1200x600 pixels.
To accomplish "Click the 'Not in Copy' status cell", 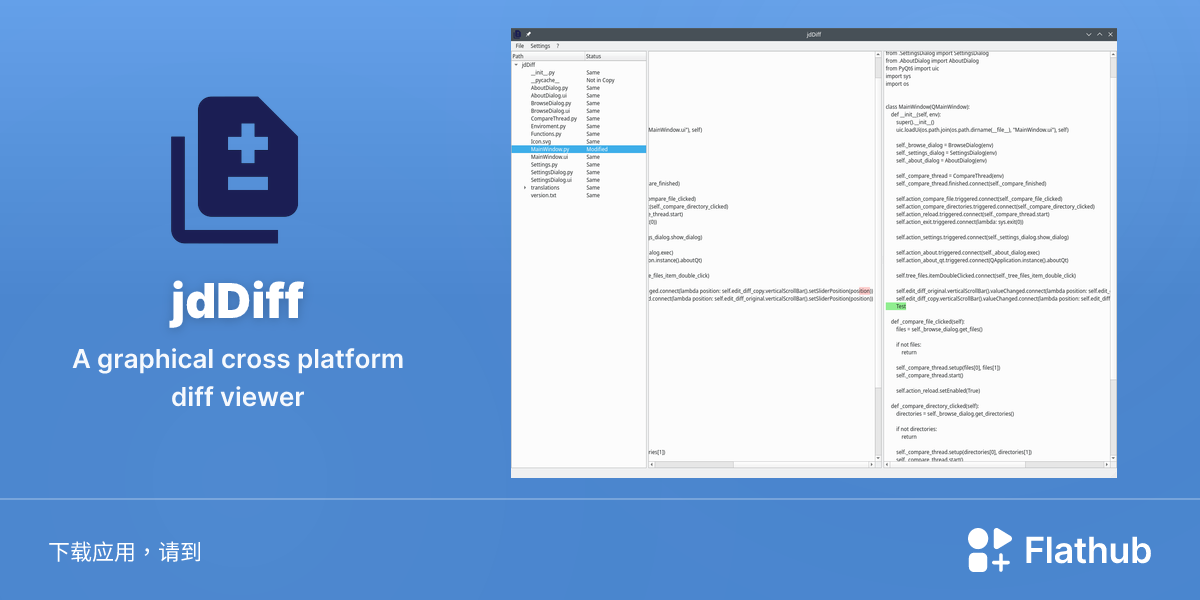I will [600, 80].
